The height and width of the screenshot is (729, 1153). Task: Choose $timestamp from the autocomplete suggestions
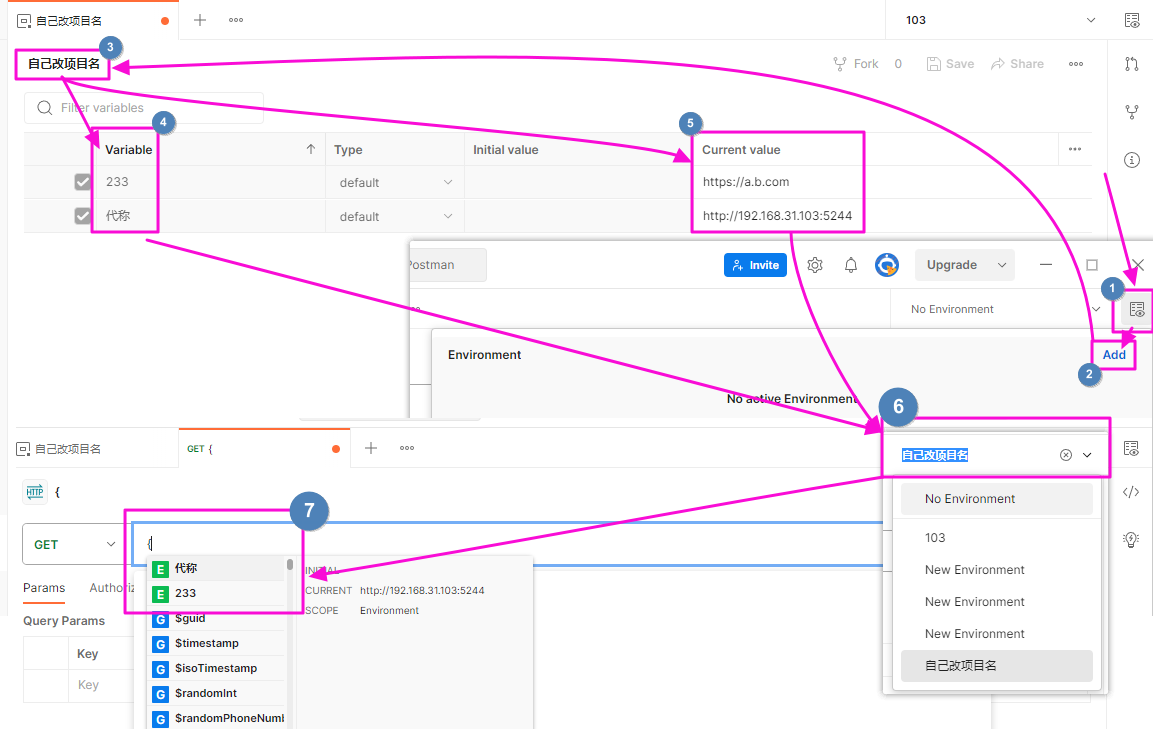[x=206, y=643]
